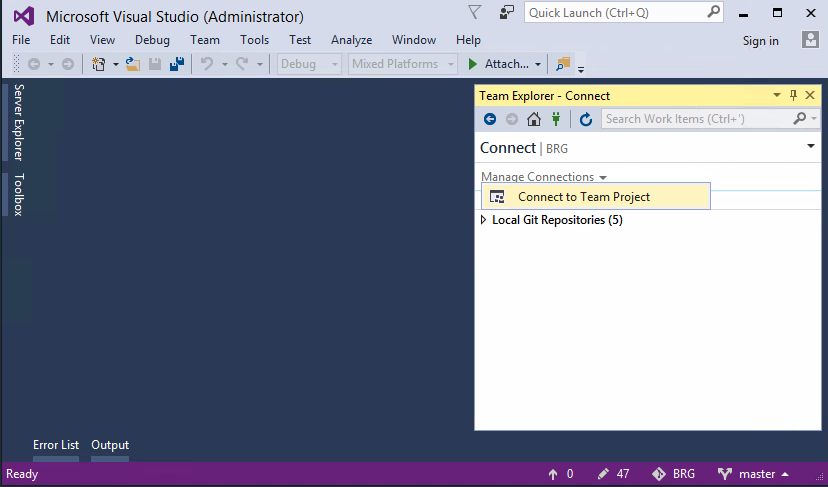This screenshot has width=828, height=487.
Task: Open the Window menu
Action: [414, 40]
